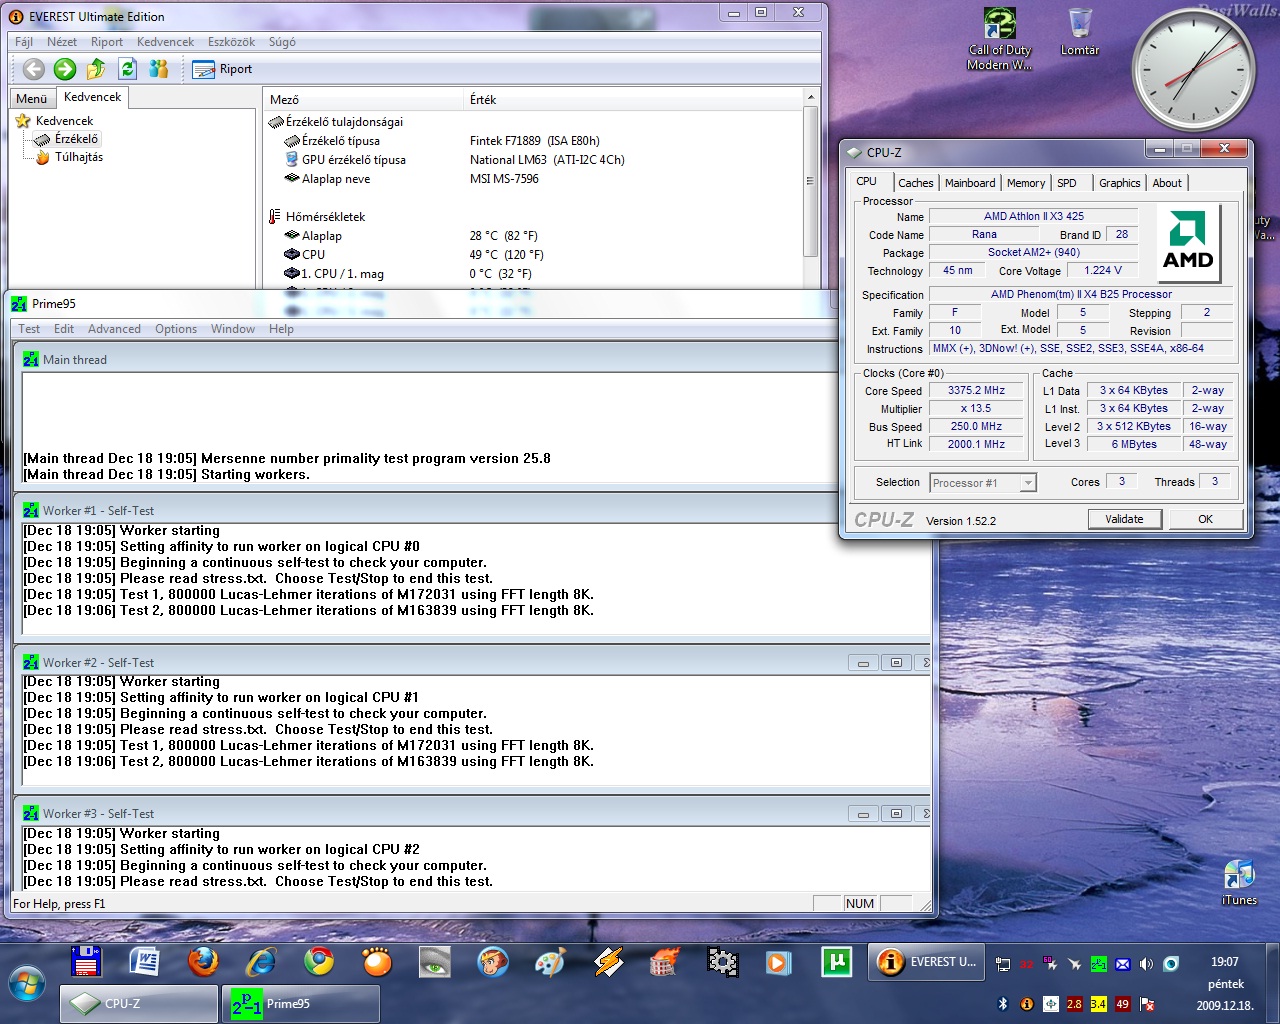Screen dimensions: 1280x1024
Task: Maximize the Worker #3 sub-window
Action: (x=896, y=813)
